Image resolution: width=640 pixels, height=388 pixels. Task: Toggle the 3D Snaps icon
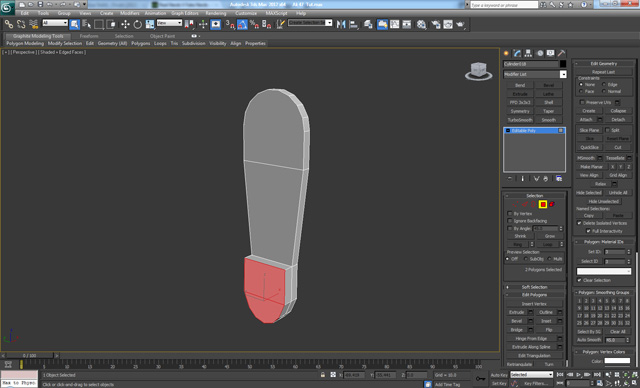point(230,24)
